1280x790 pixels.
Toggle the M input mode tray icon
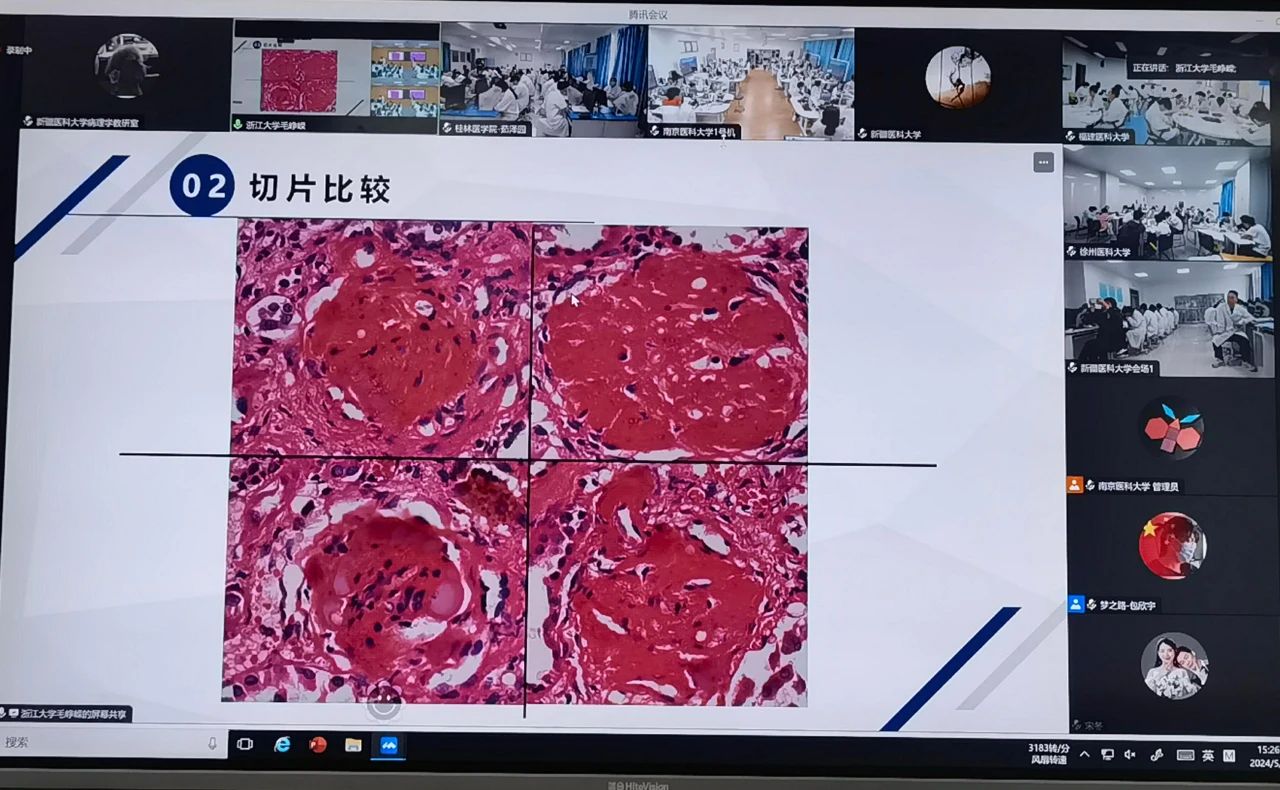tap(1229, 756)
